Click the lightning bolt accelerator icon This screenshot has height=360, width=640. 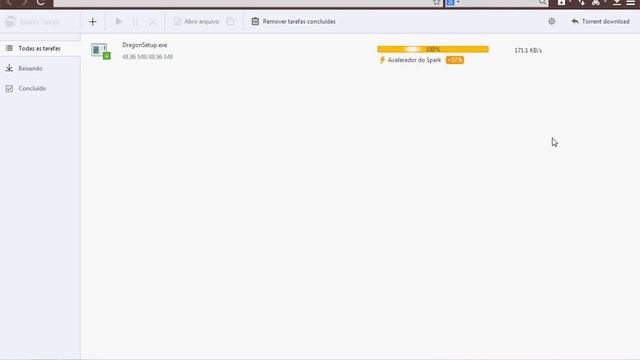click(x=382, y=60)
